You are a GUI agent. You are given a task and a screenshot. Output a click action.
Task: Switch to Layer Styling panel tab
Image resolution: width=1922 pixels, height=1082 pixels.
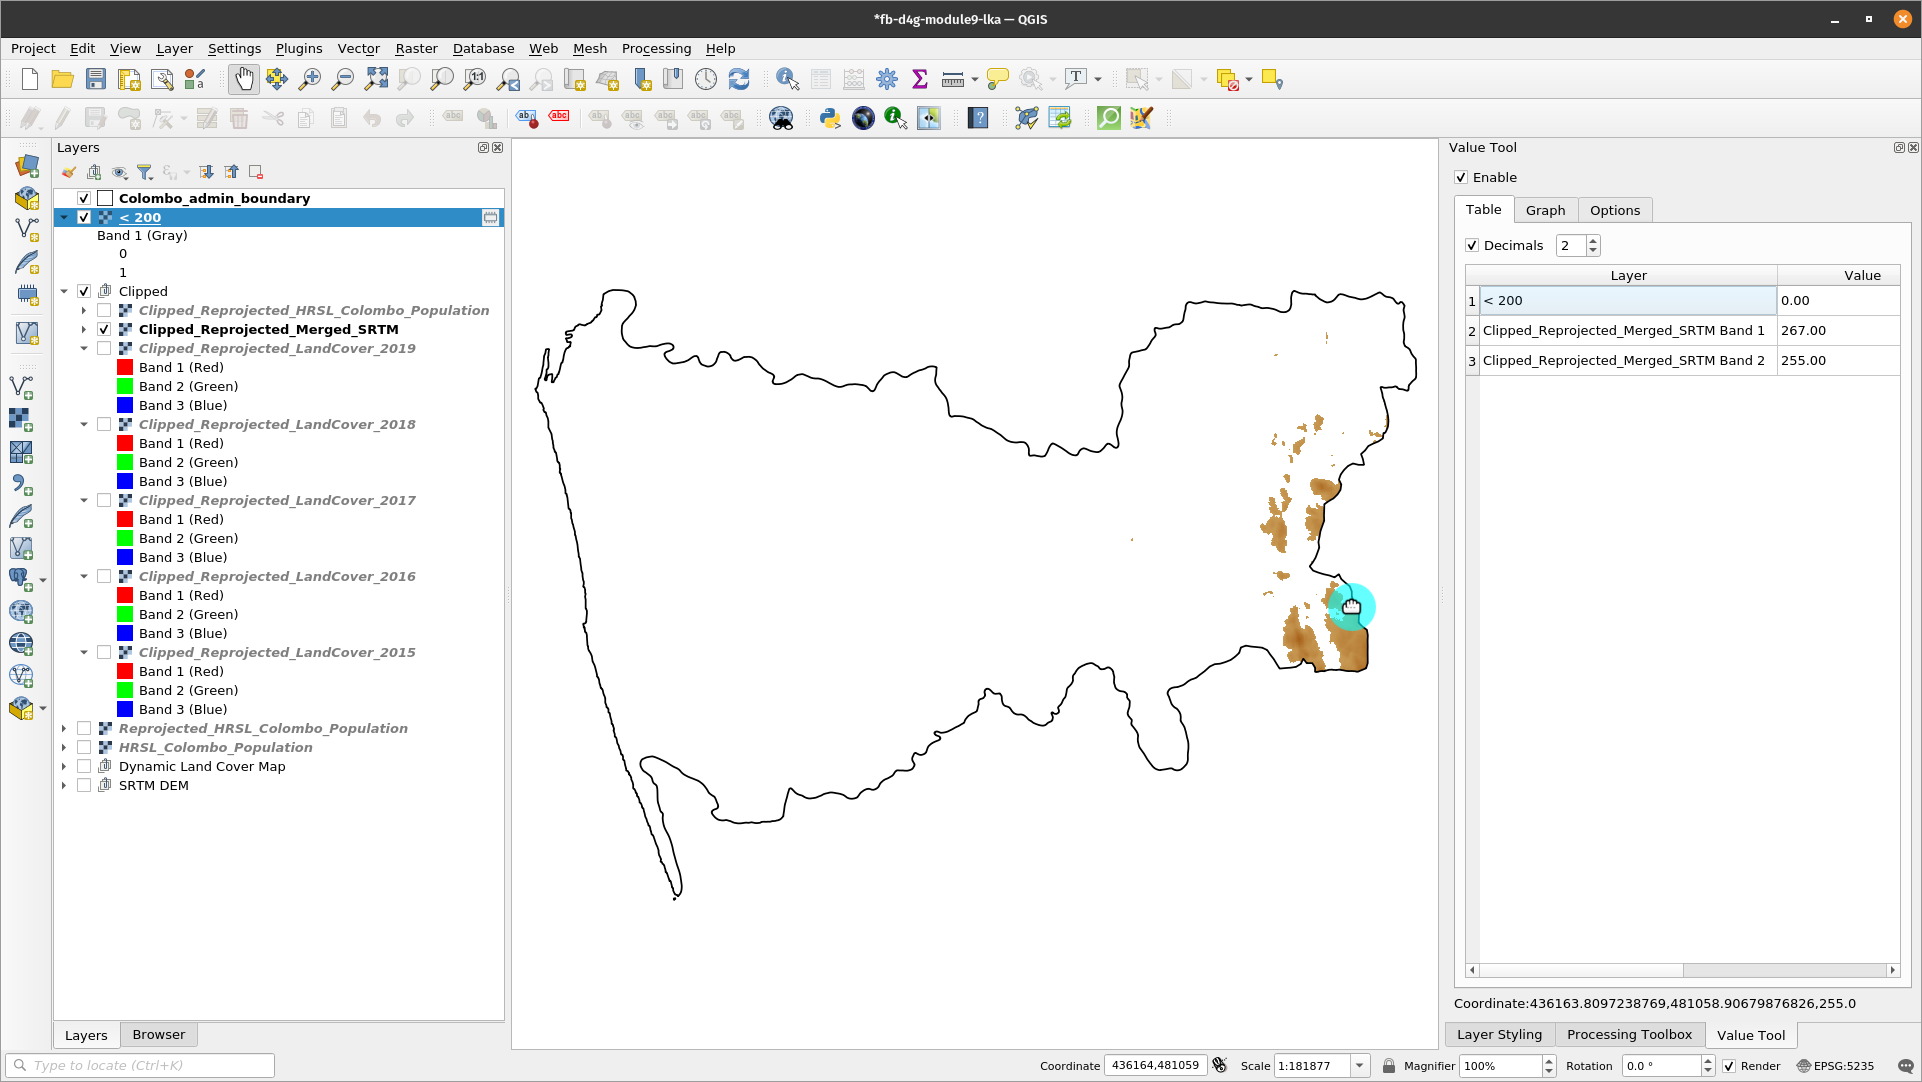(1499, 1035)
